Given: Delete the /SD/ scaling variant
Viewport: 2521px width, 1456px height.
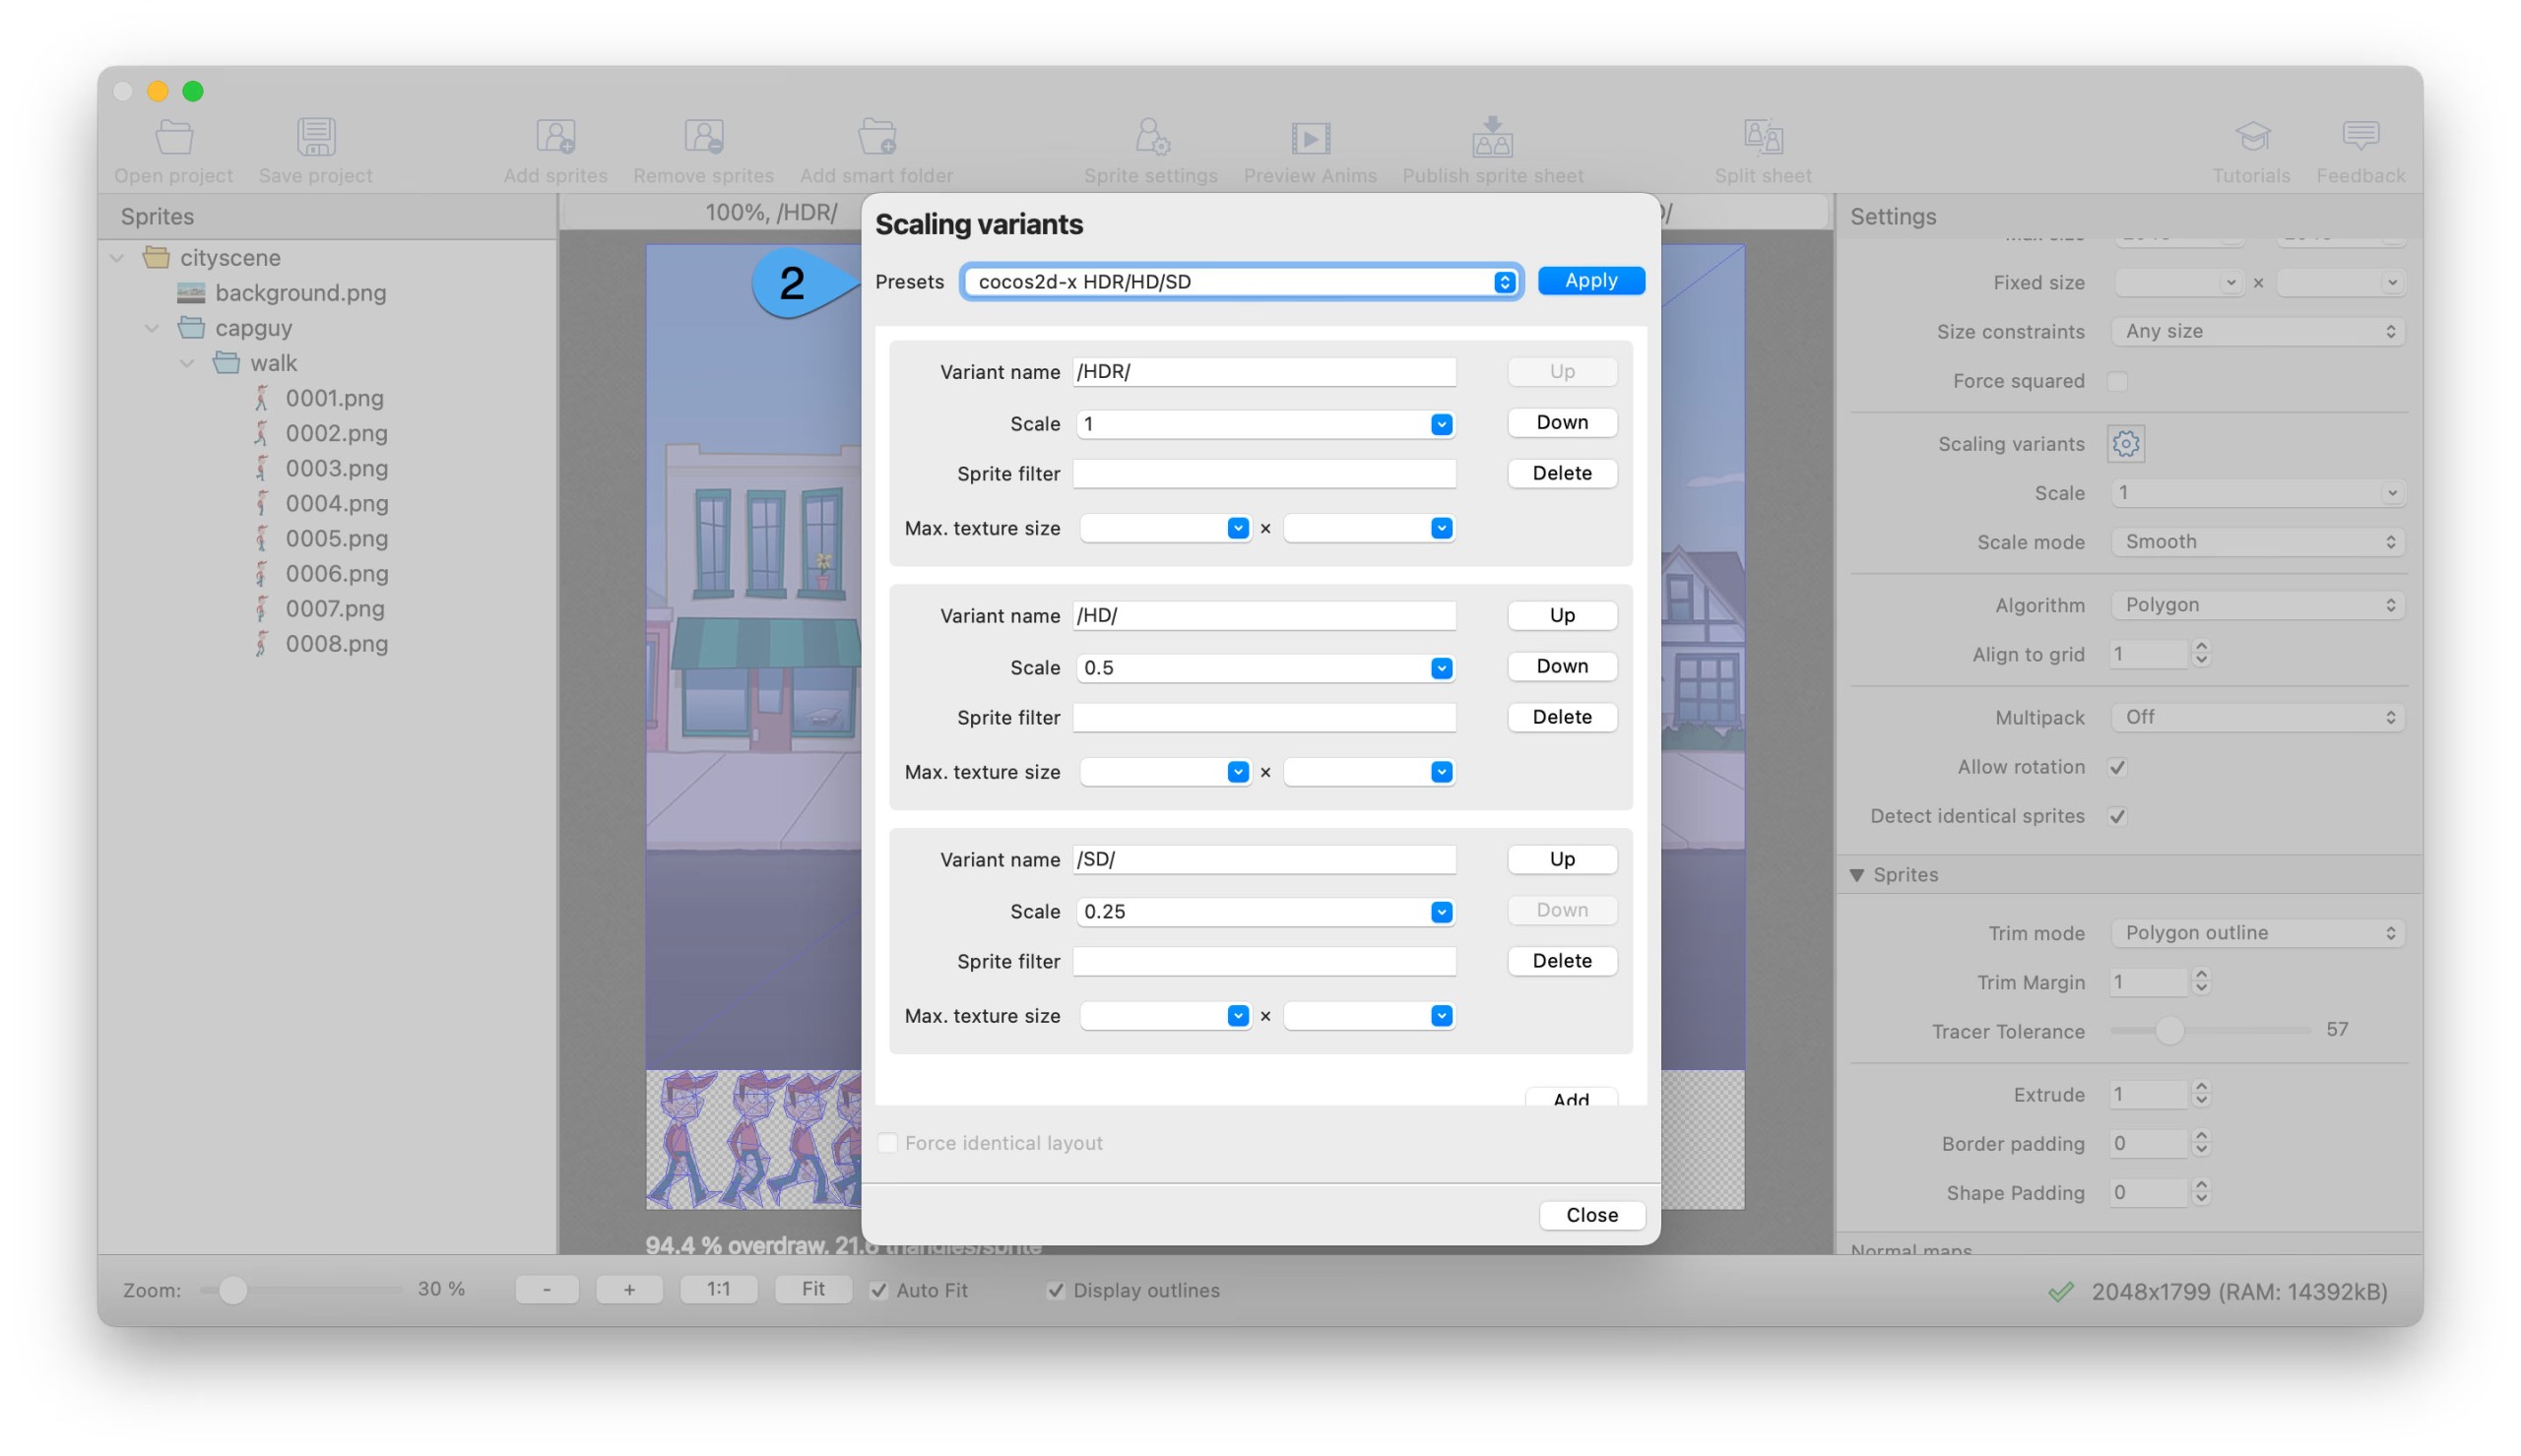Looking at the screenshot, I should [x=1561, y=961].
